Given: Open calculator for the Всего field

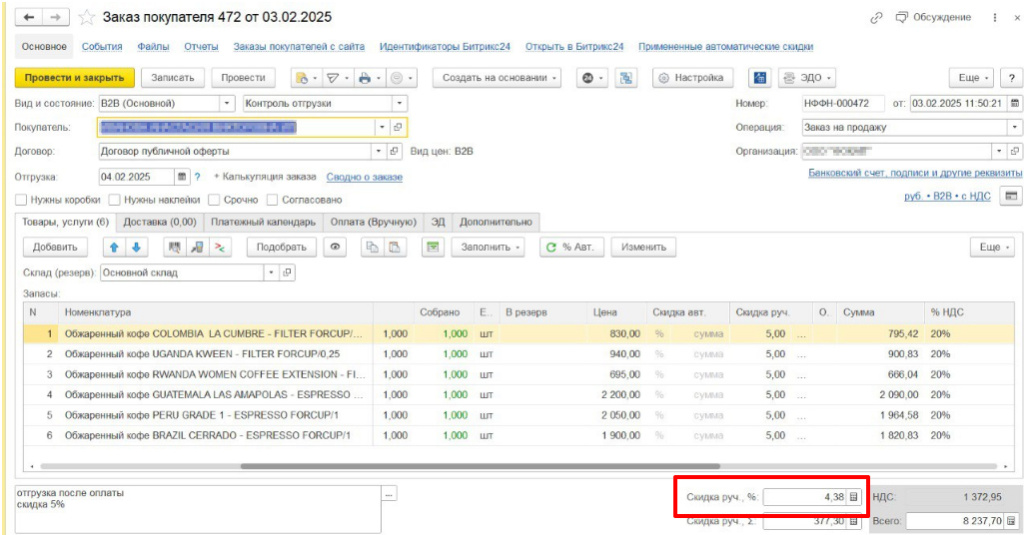Looking at the screenshot, I should [1011, 521].
